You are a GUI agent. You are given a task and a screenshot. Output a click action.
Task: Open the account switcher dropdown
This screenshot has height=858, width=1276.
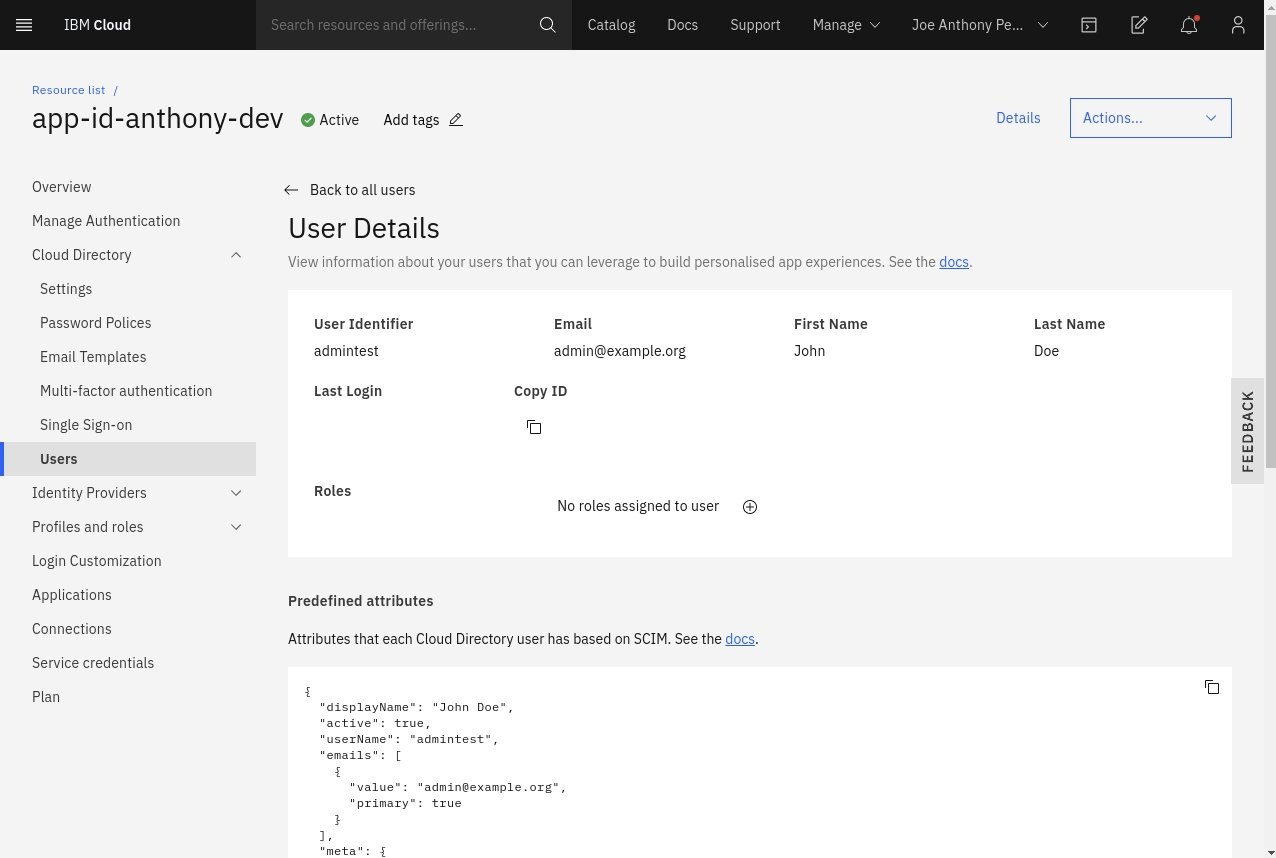979,25
